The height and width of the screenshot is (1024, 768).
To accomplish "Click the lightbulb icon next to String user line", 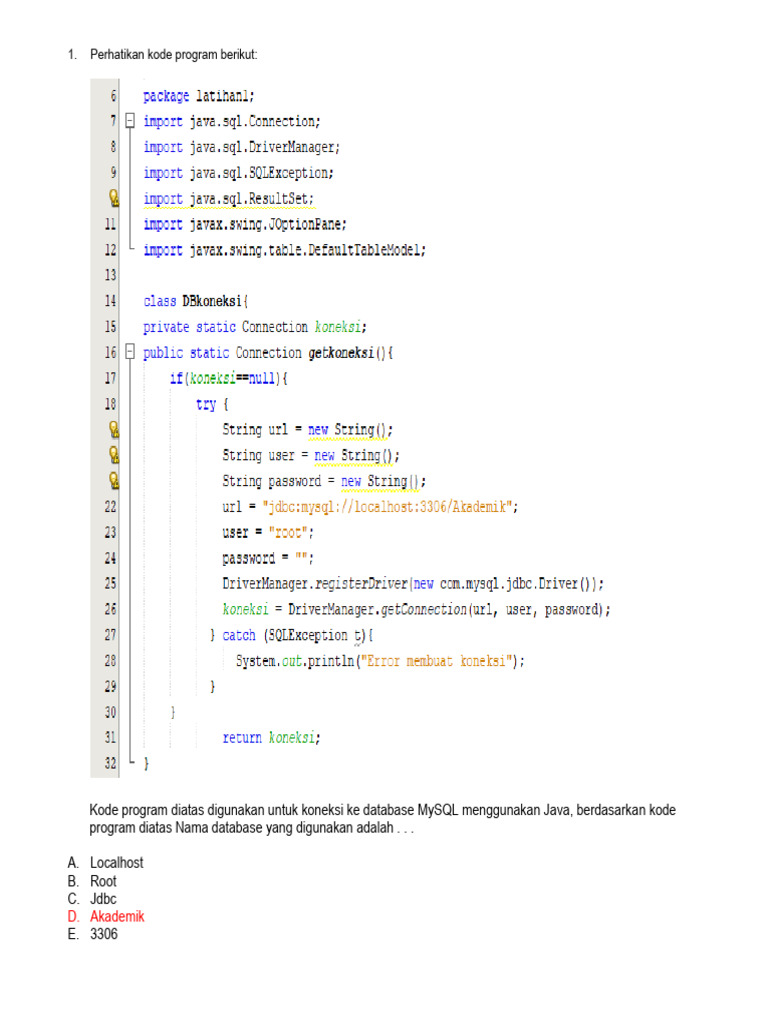I will [114, 455].
